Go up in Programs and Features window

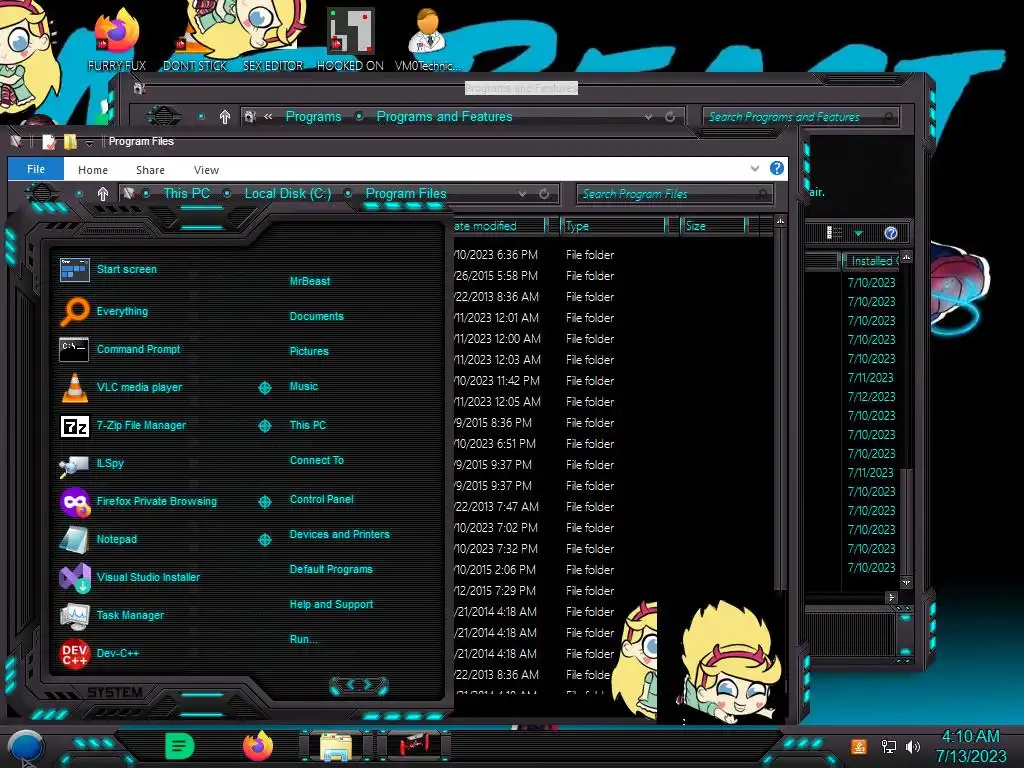click(225, 117)
